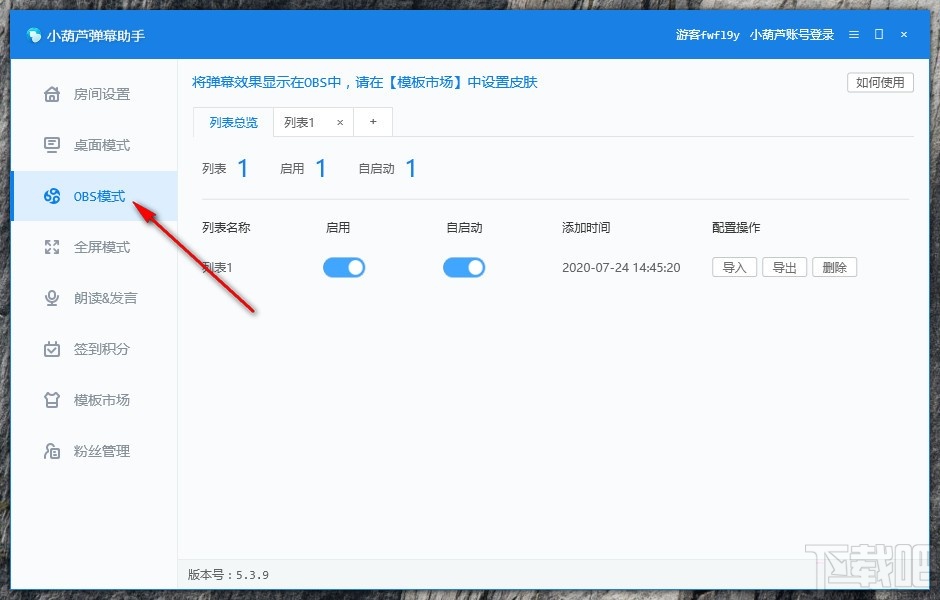Viewport: 940px width, 600px height.
Task: Disable the 启用 switch for 列表1
Action: coord(344,267)
